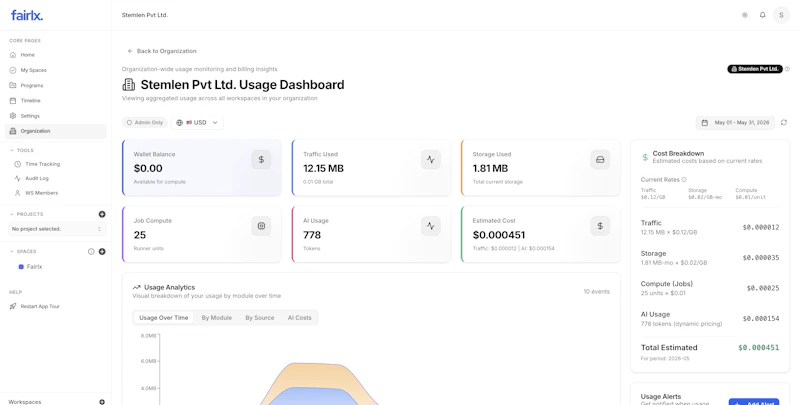The width and height of the screenshot is (800, 405).
Task: Click the refresh icon
Action: [x=784, y=122]
